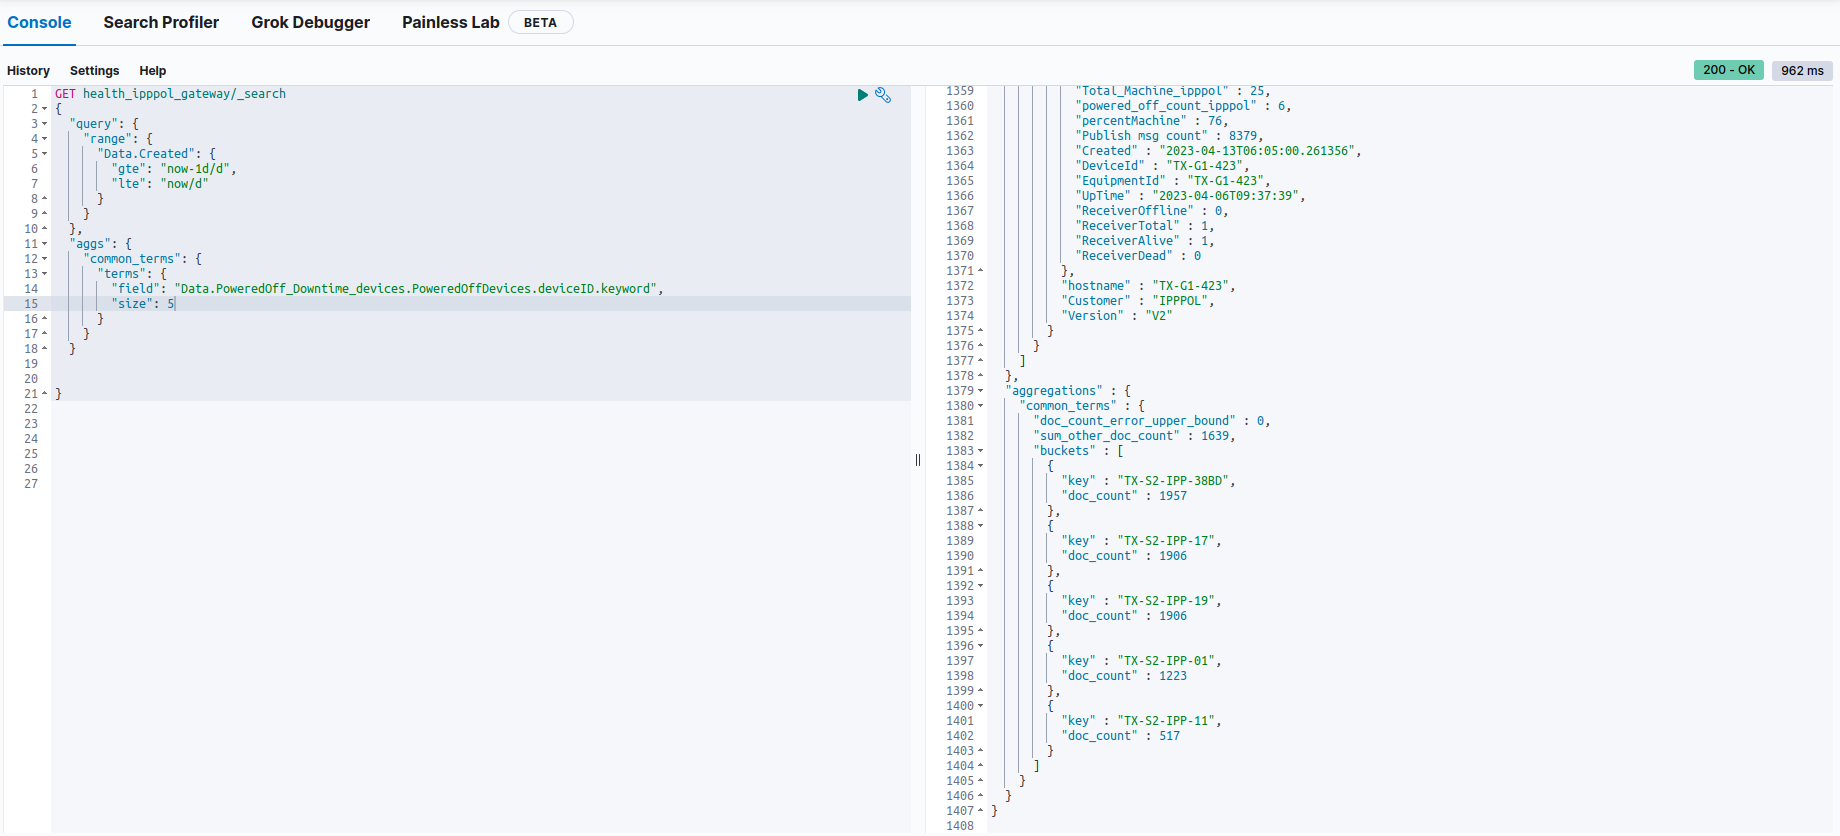Click the fold marker at request line 18
The image size is (1840, 836).
pyautogui.click(x=45, y=349)
